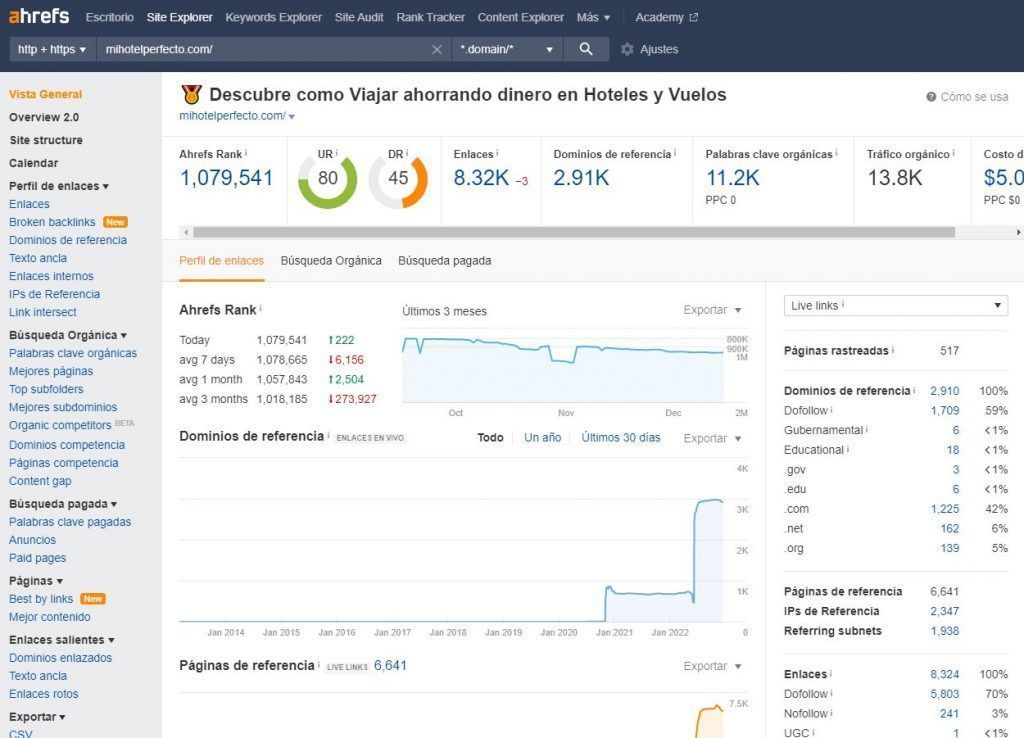1024x738 pixels.
Task: Open Content Explorer in top navigation
Action: pos(520,17)
